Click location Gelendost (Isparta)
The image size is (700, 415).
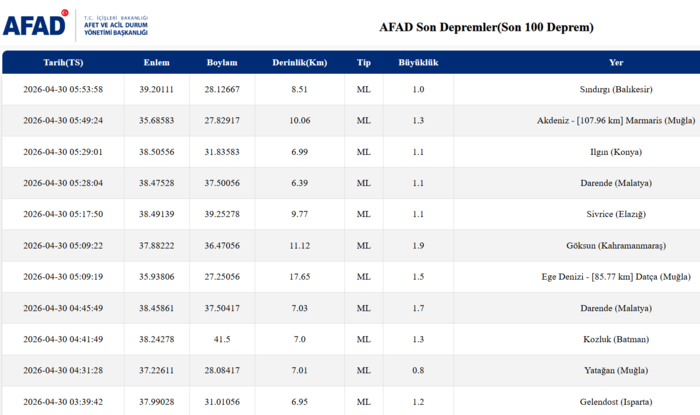616,402
